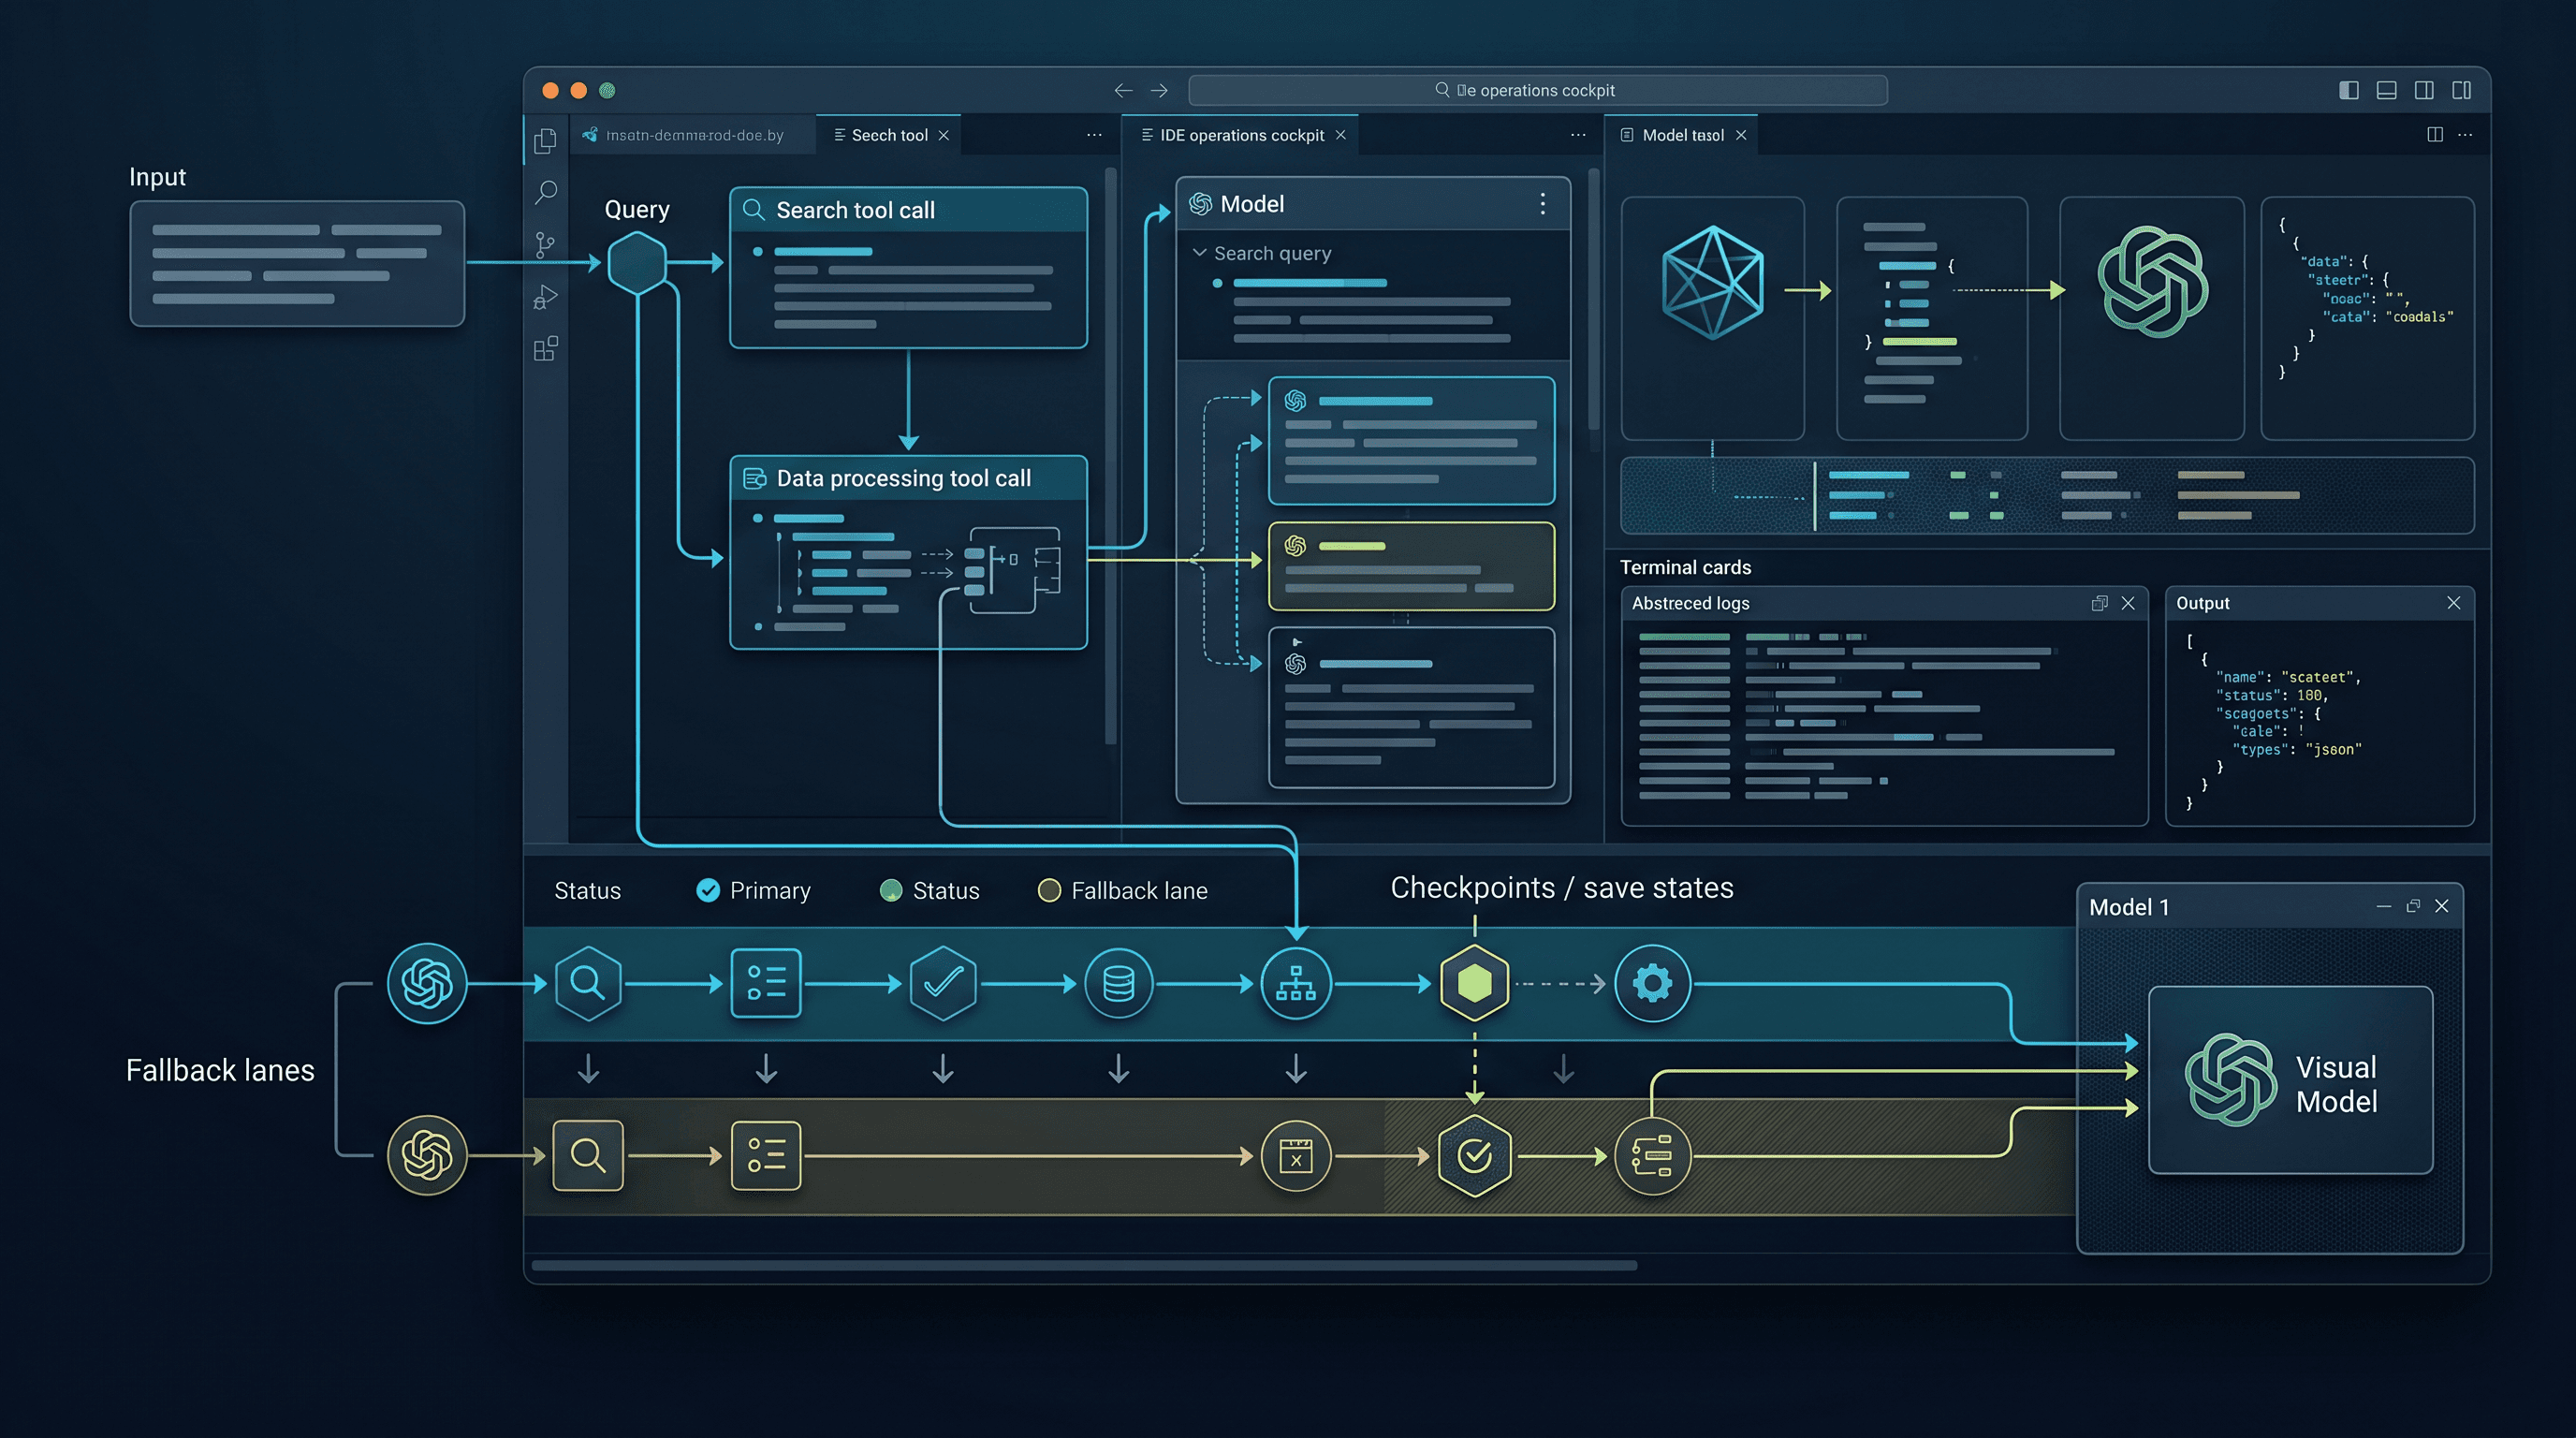Click the primary lane search hexagon
The width and height of the screenshot is (2576, 1438).
(x=588, y=983)
